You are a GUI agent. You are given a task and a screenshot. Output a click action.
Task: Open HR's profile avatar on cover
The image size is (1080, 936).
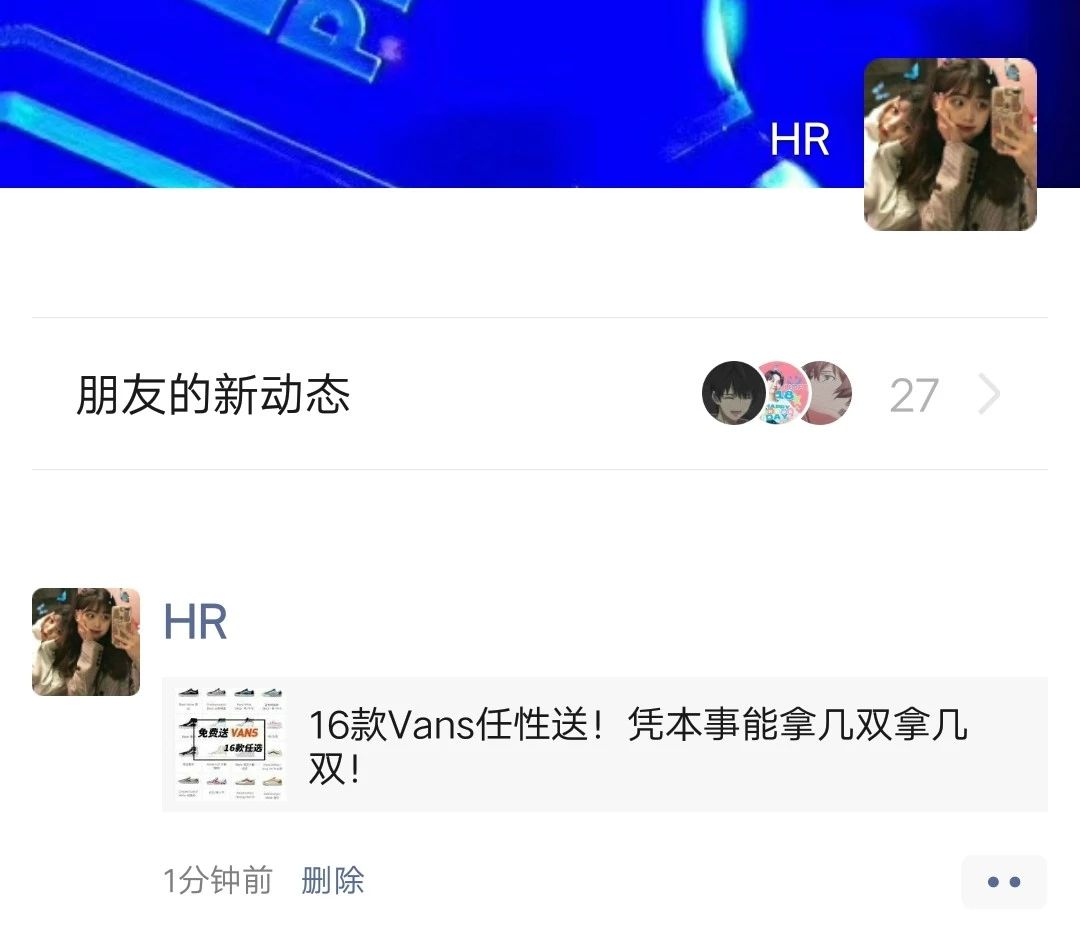coord(950,144)
